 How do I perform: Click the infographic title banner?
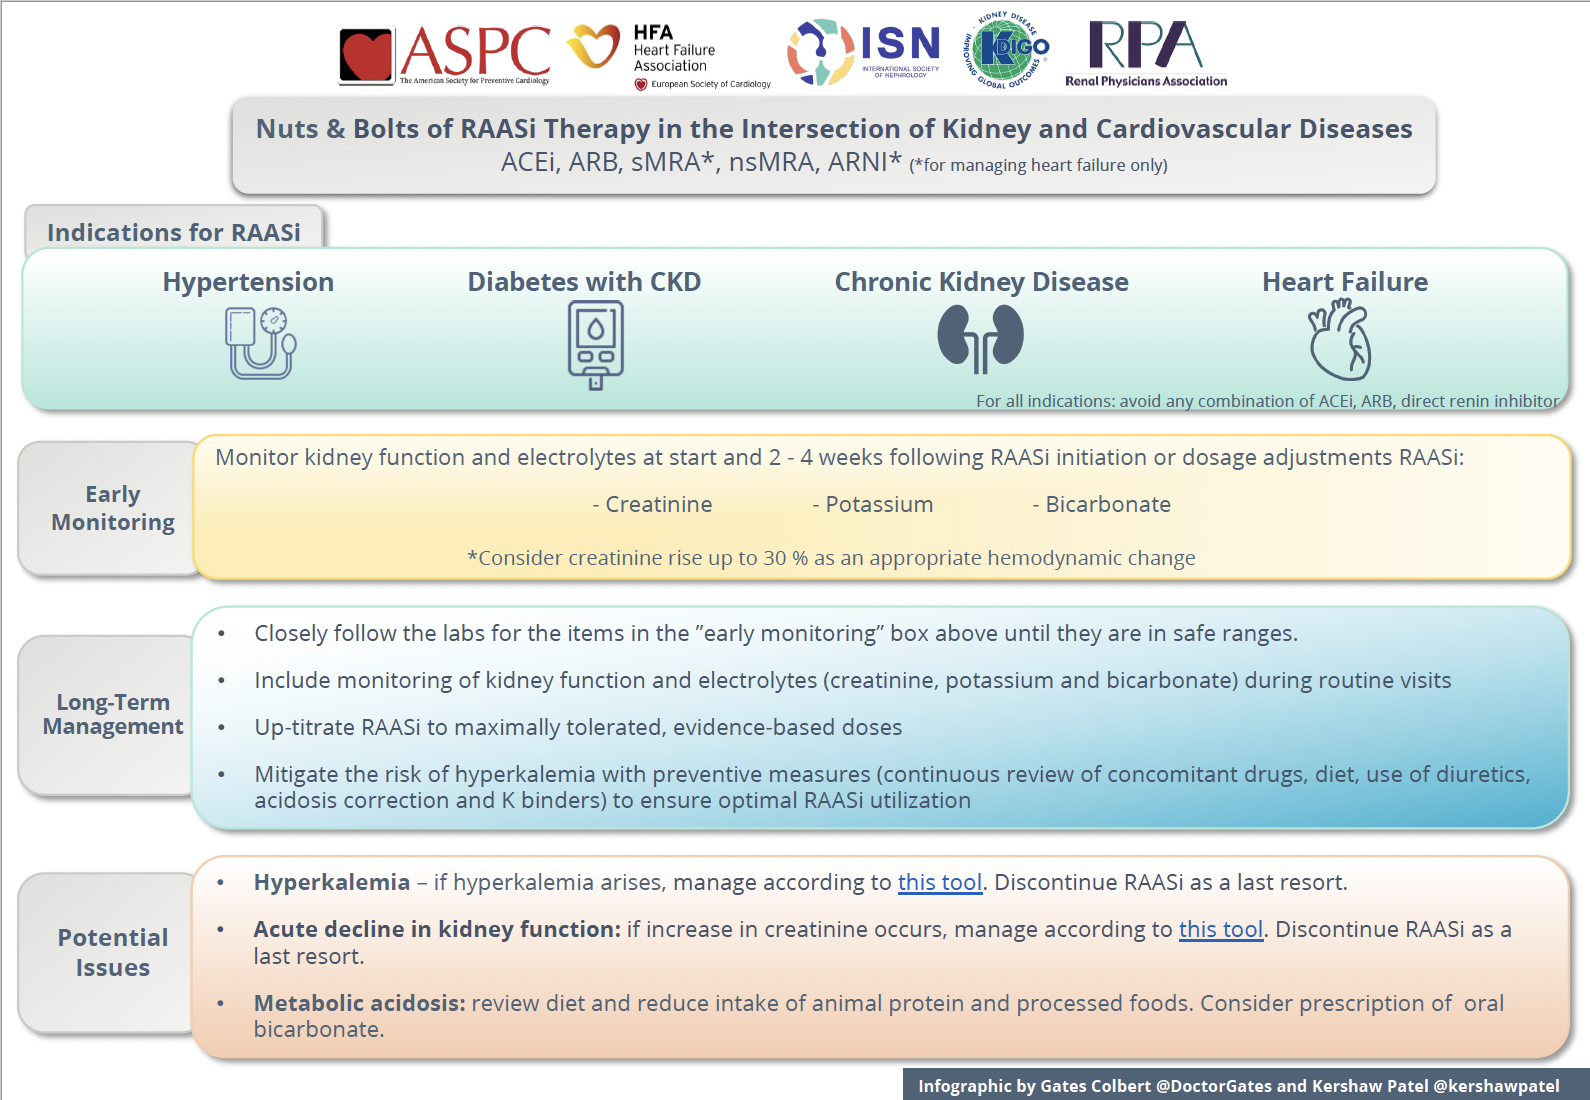[834, 145]
